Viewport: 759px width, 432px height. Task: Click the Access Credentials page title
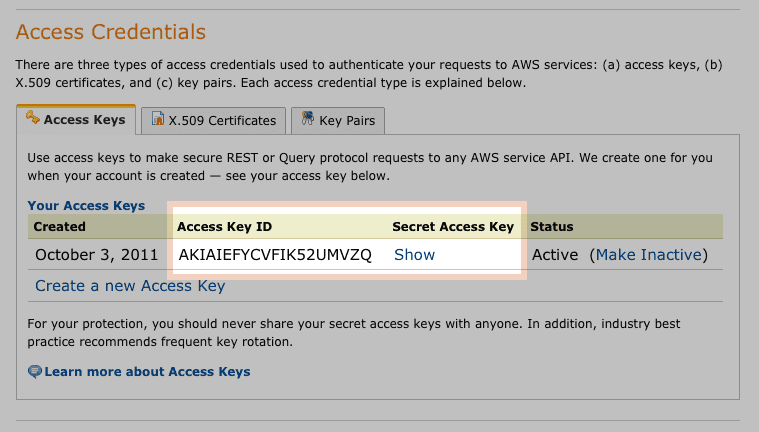pos(111,32)
